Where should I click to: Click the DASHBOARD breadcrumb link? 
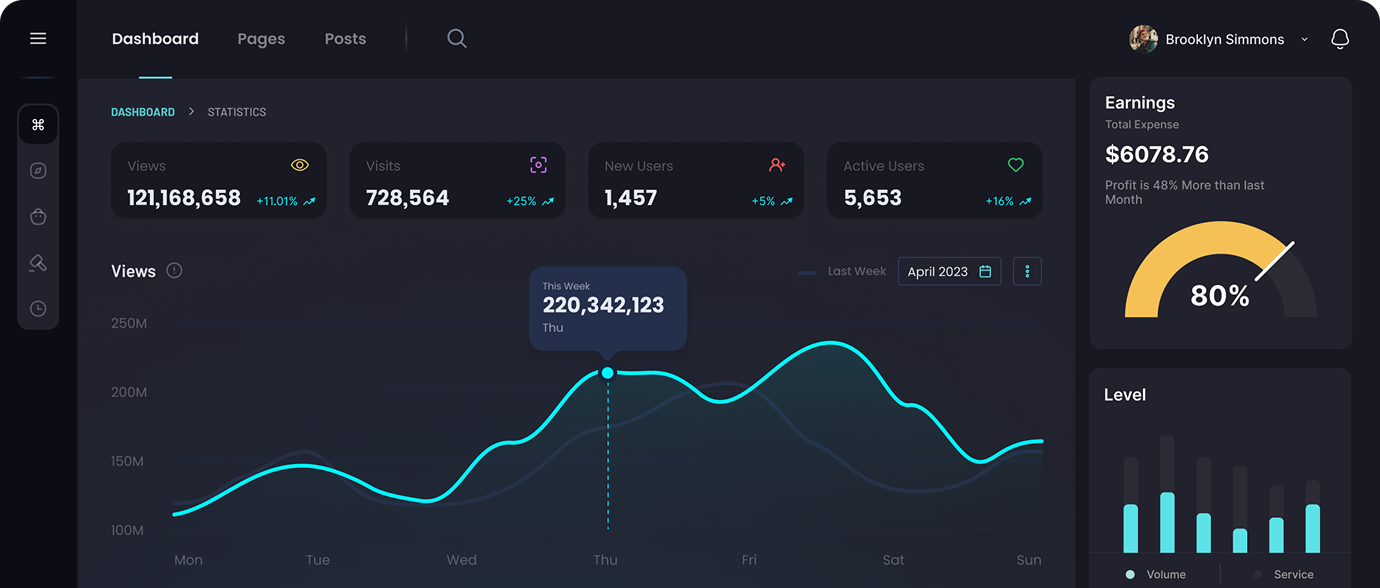(143, 112)
